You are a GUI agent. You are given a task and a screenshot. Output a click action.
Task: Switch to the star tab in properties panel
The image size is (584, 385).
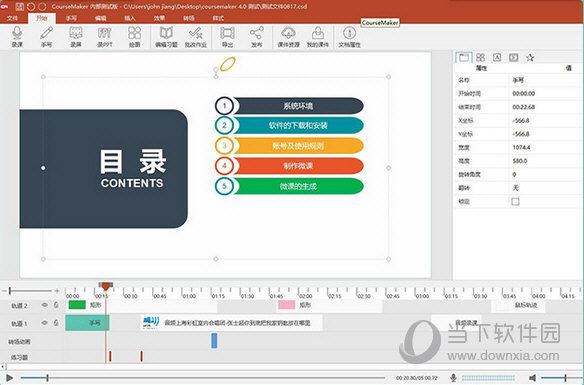[530, 57]
